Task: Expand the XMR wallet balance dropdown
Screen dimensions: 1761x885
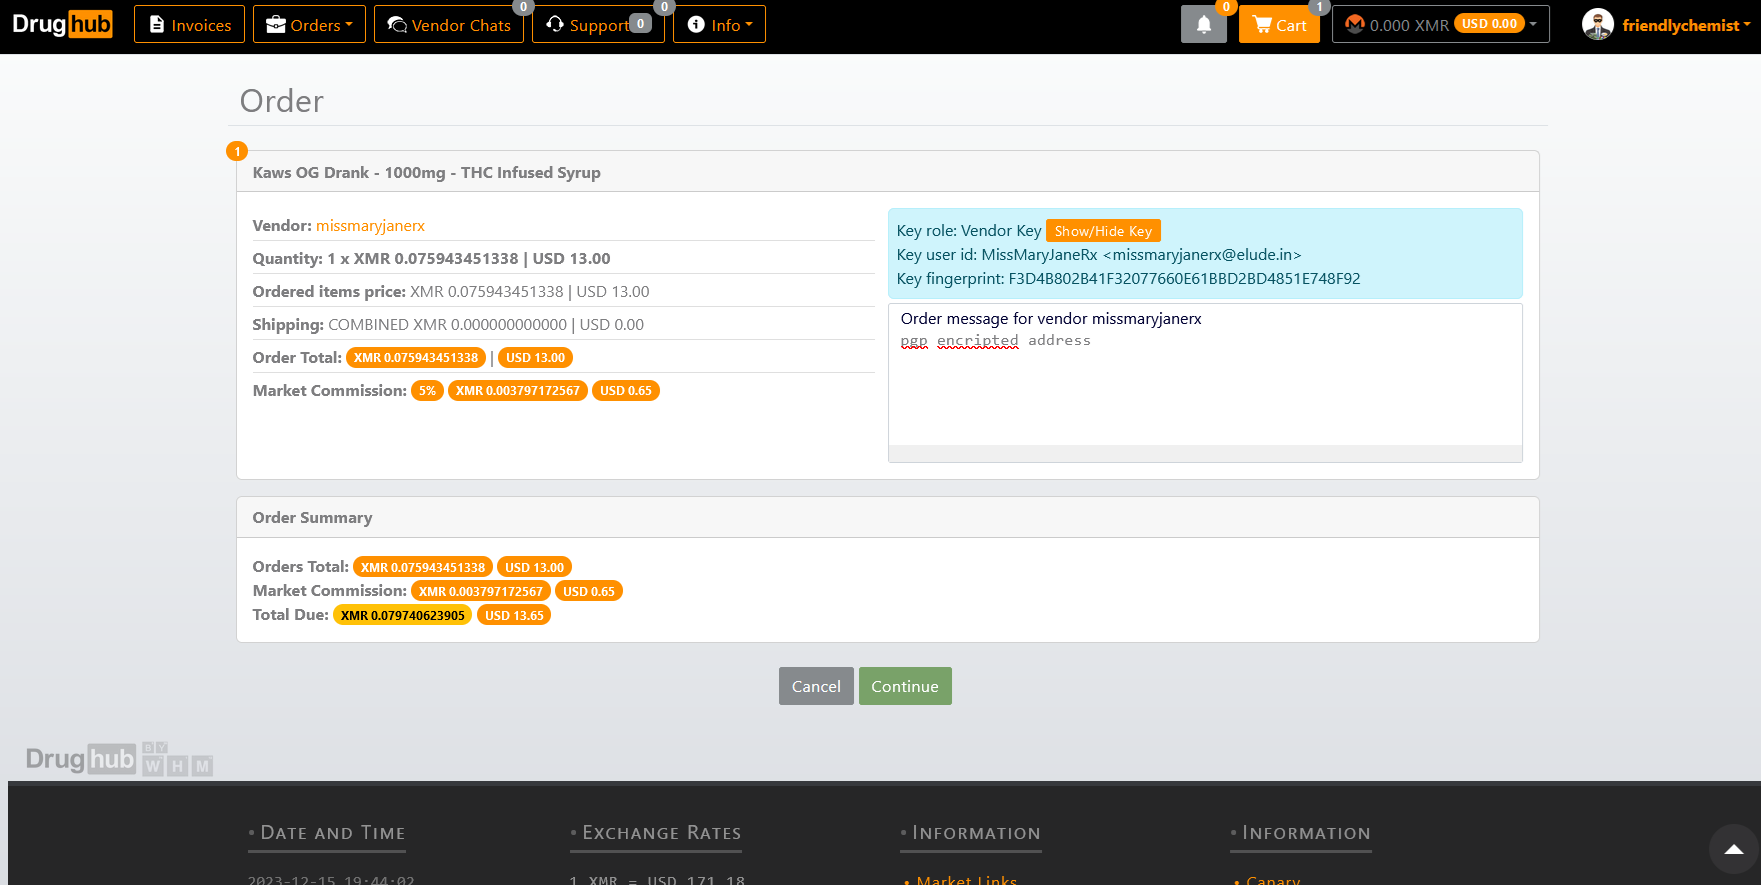Action: (x=1440, y=24)
